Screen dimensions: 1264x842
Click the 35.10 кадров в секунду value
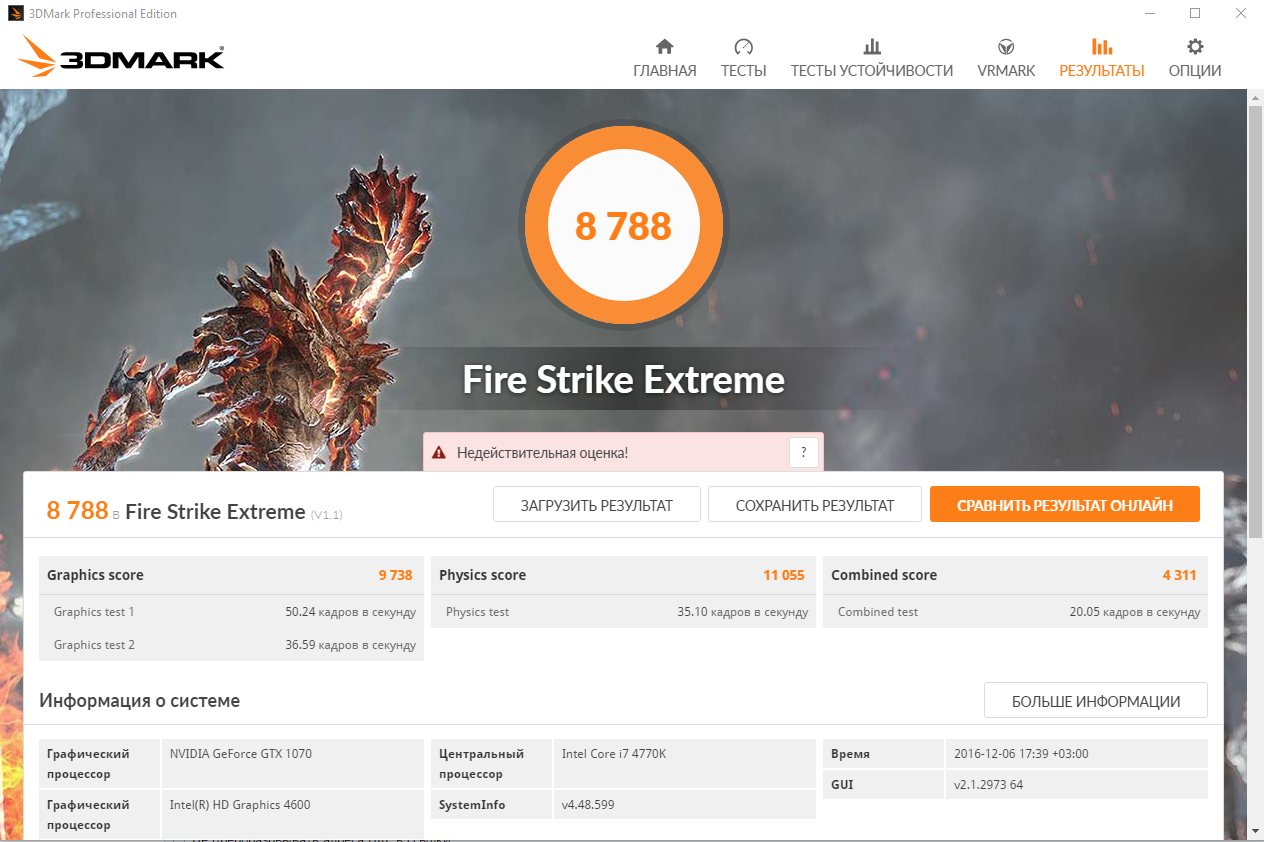pos(742,612)
